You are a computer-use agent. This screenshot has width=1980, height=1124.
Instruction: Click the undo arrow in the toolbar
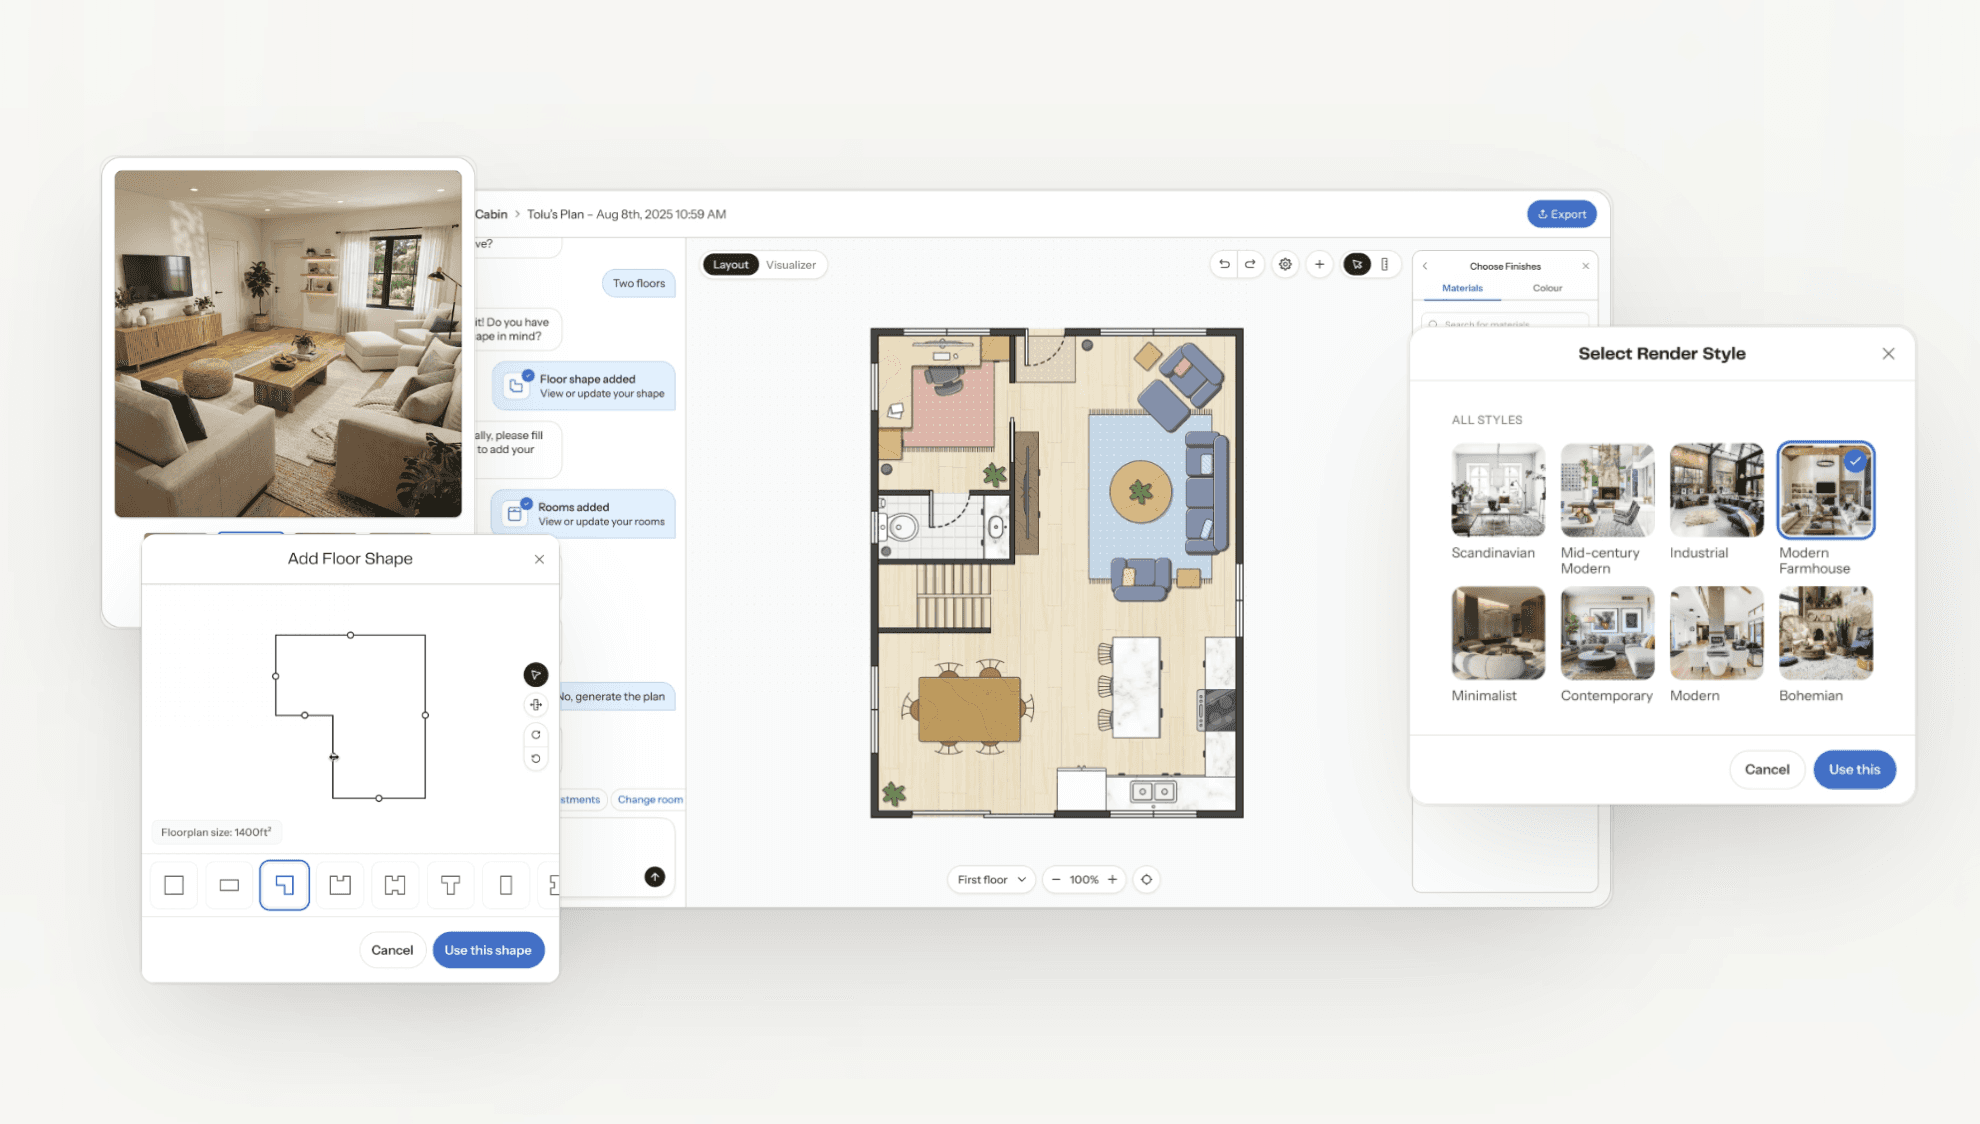pos(1224,264)
